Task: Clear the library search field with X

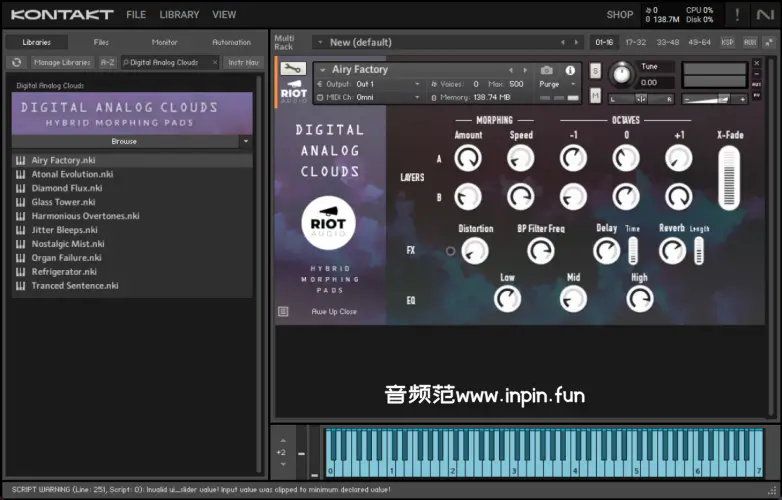Action: 214,62
